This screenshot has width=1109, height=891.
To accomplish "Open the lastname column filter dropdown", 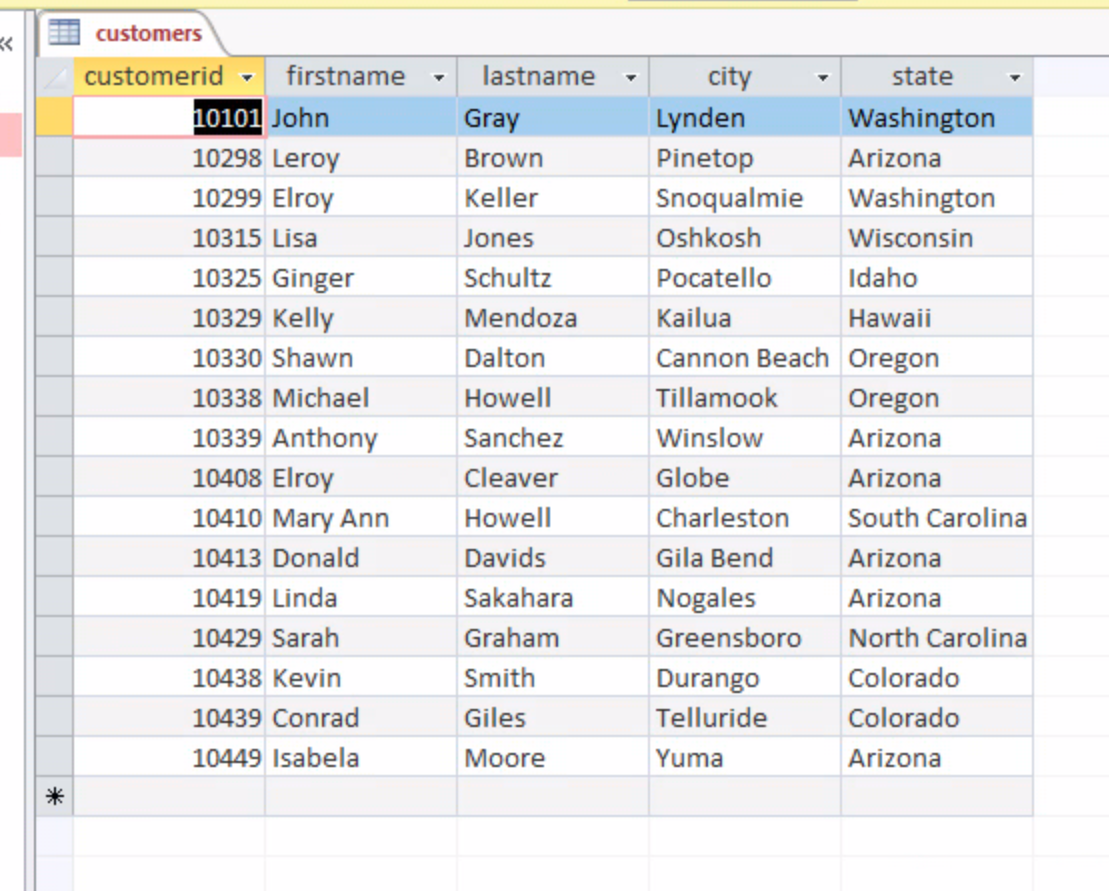I will tap(631, 77).
